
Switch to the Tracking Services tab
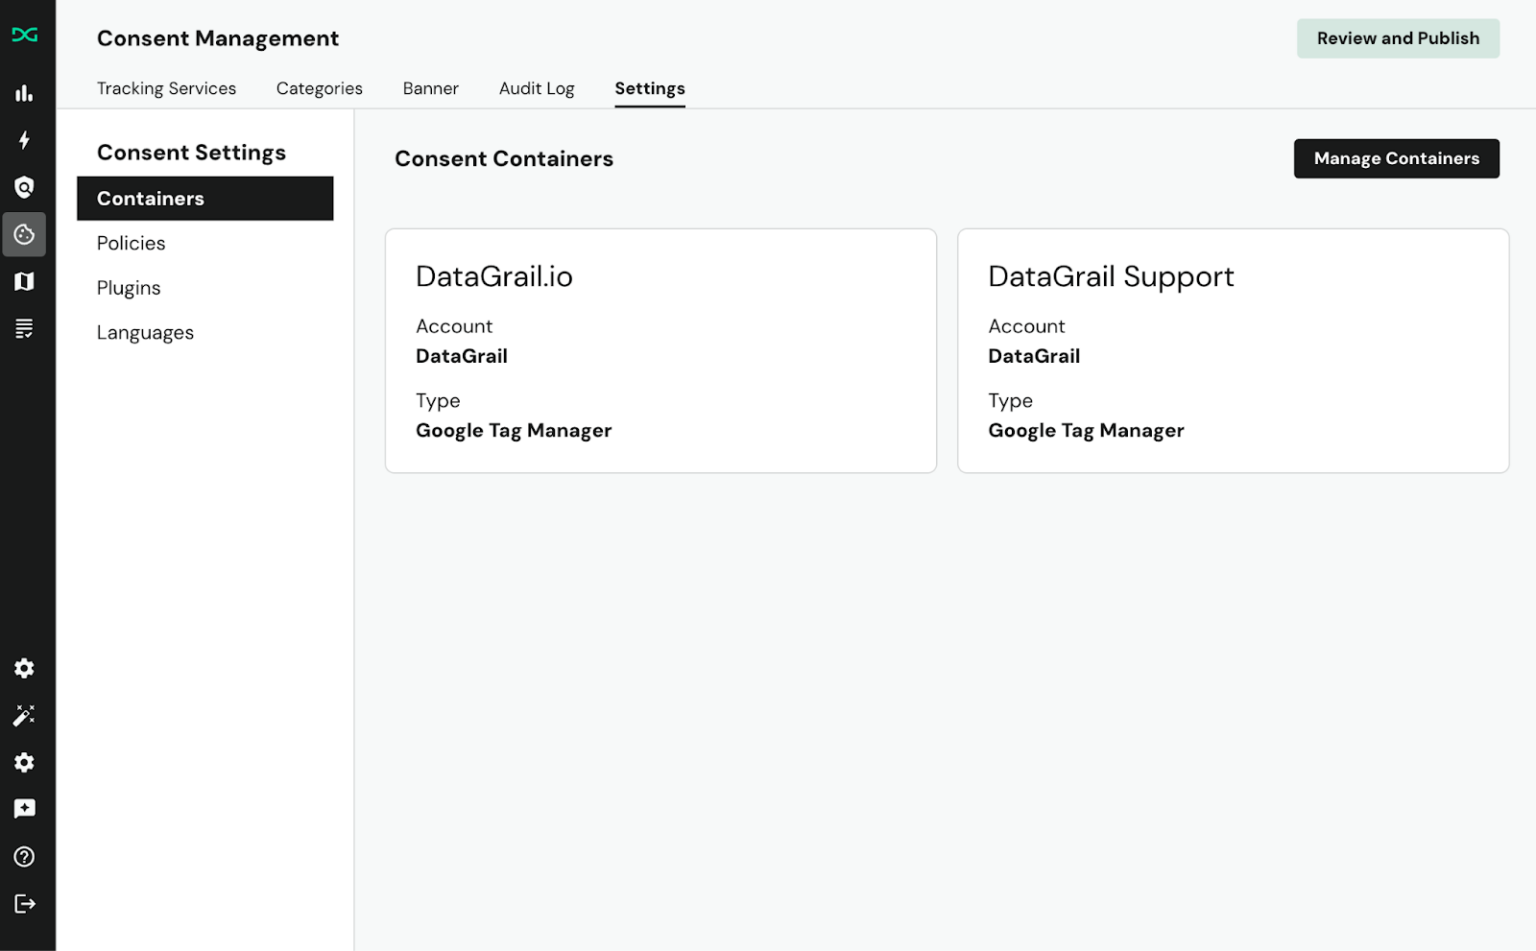[166, 89]
